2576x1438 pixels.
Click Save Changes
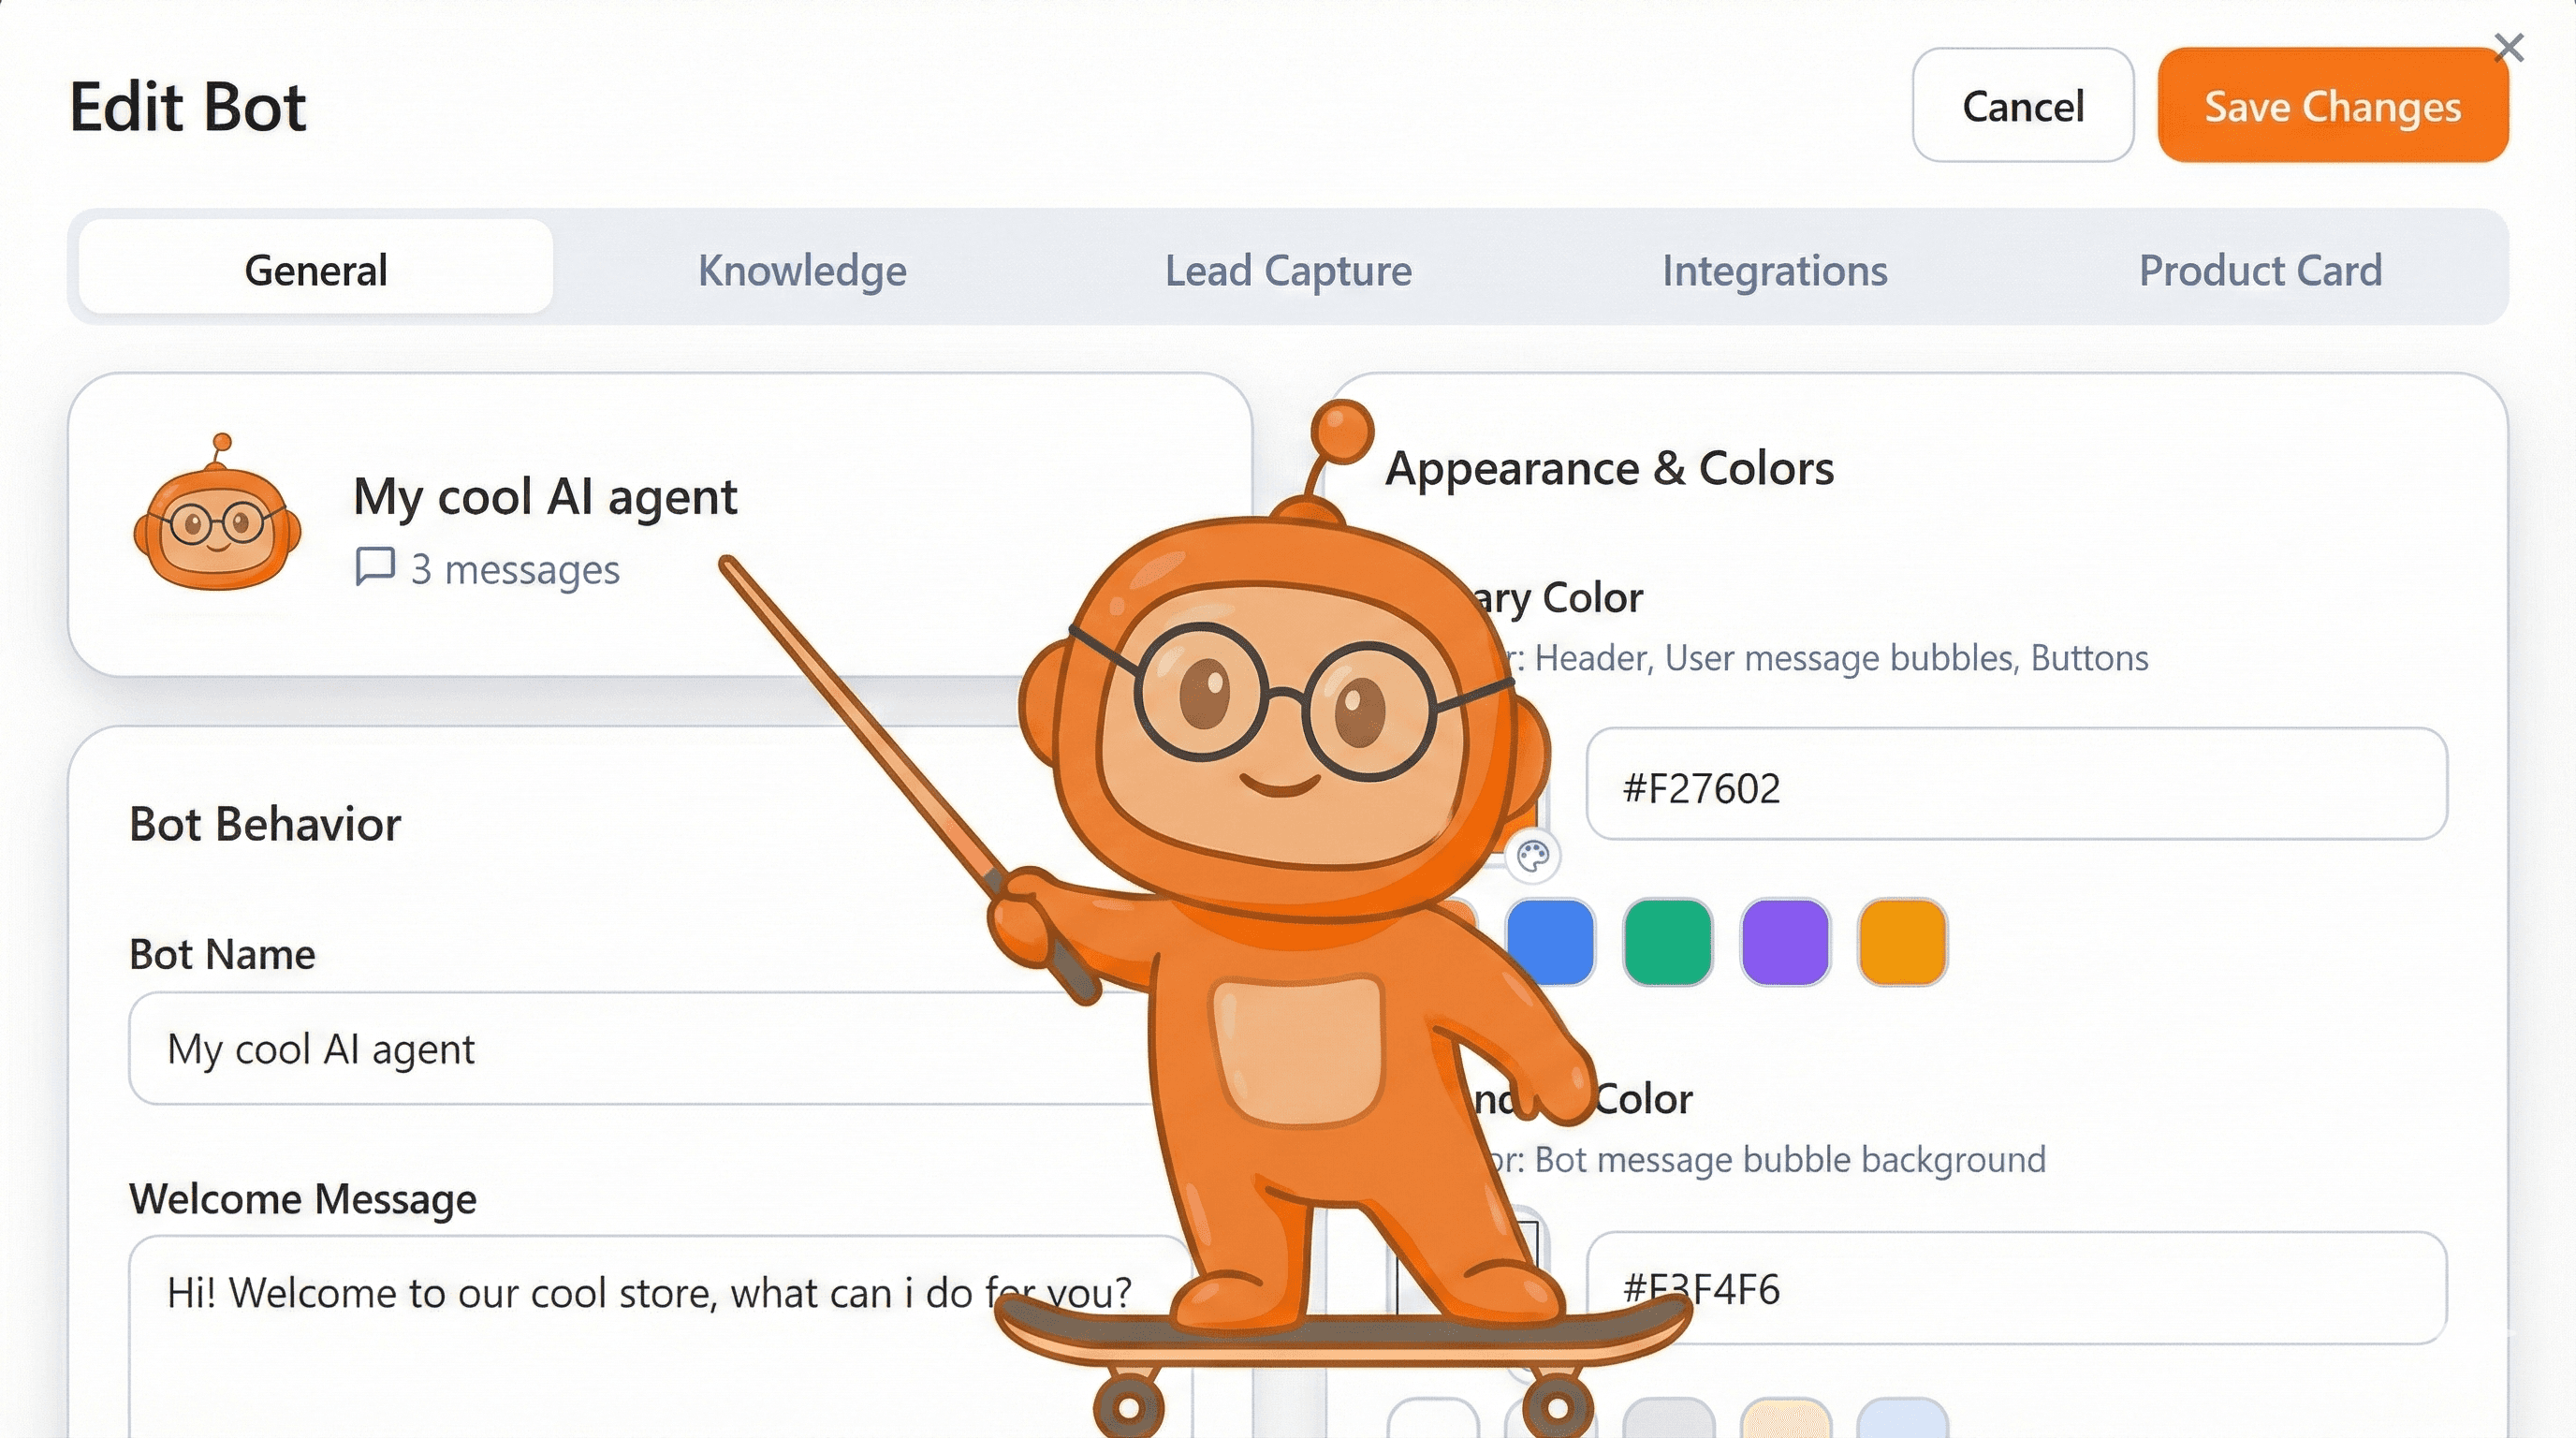(x=2332, y=107)
